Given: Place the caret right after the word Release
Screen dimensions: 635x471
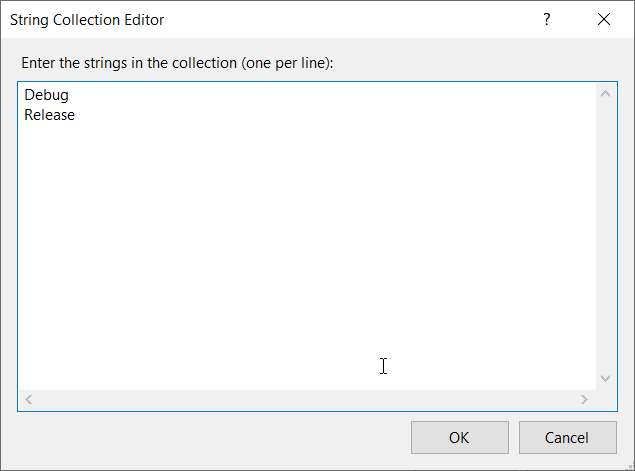Looking at the screenshot, I should [x=76, y=115].
